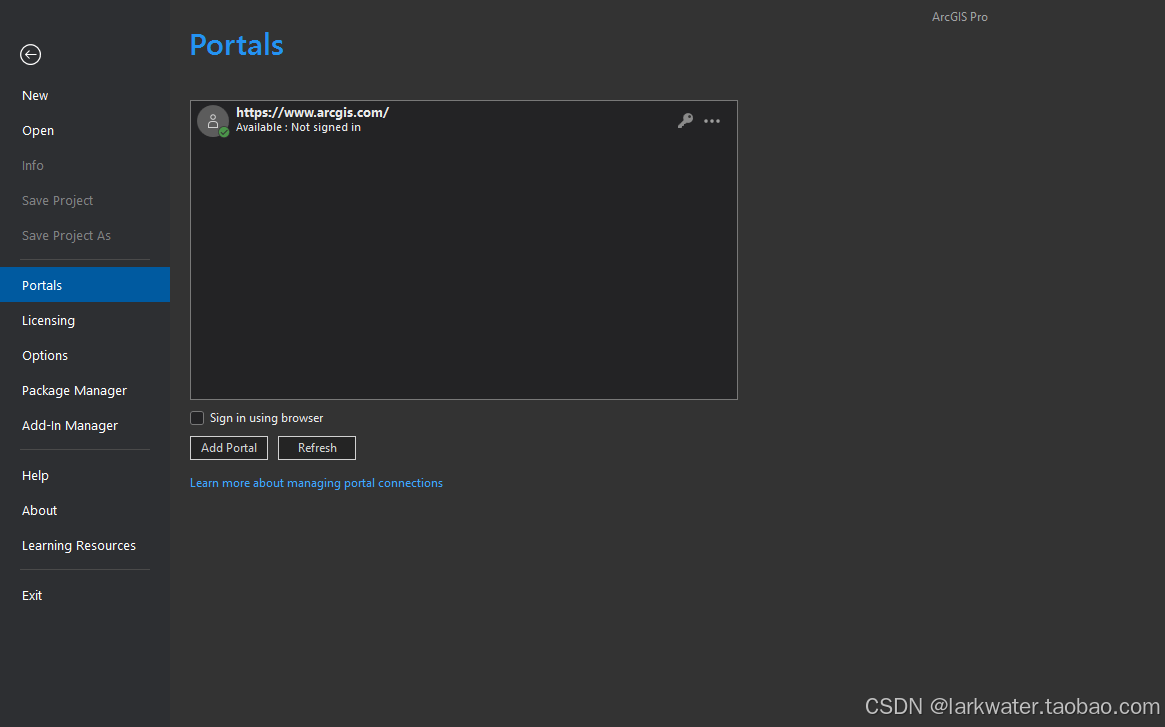Click the Refresh button
The height and width of the screenshot is (727, 1165).
pos(317,447)
